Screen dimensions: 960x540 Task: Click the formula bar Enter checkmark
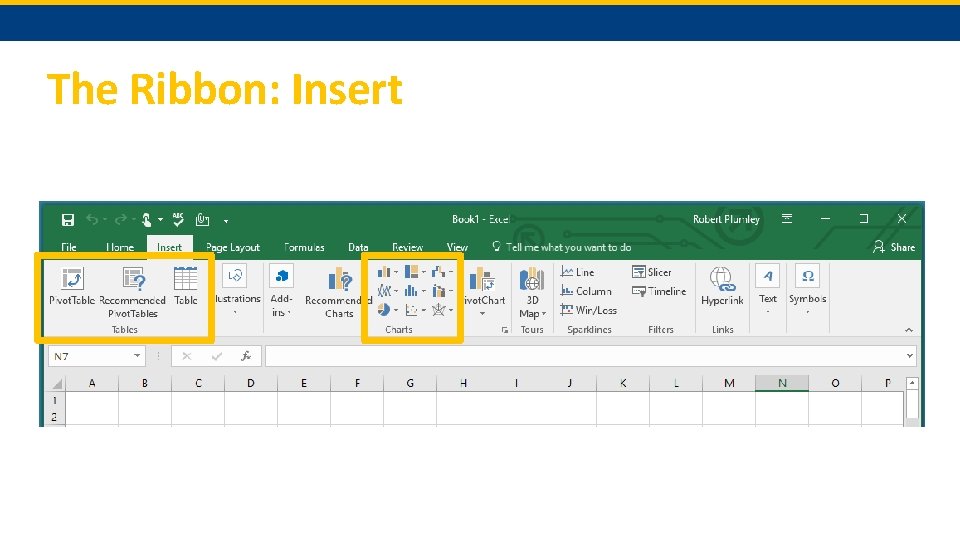click(x=217, y=356)
